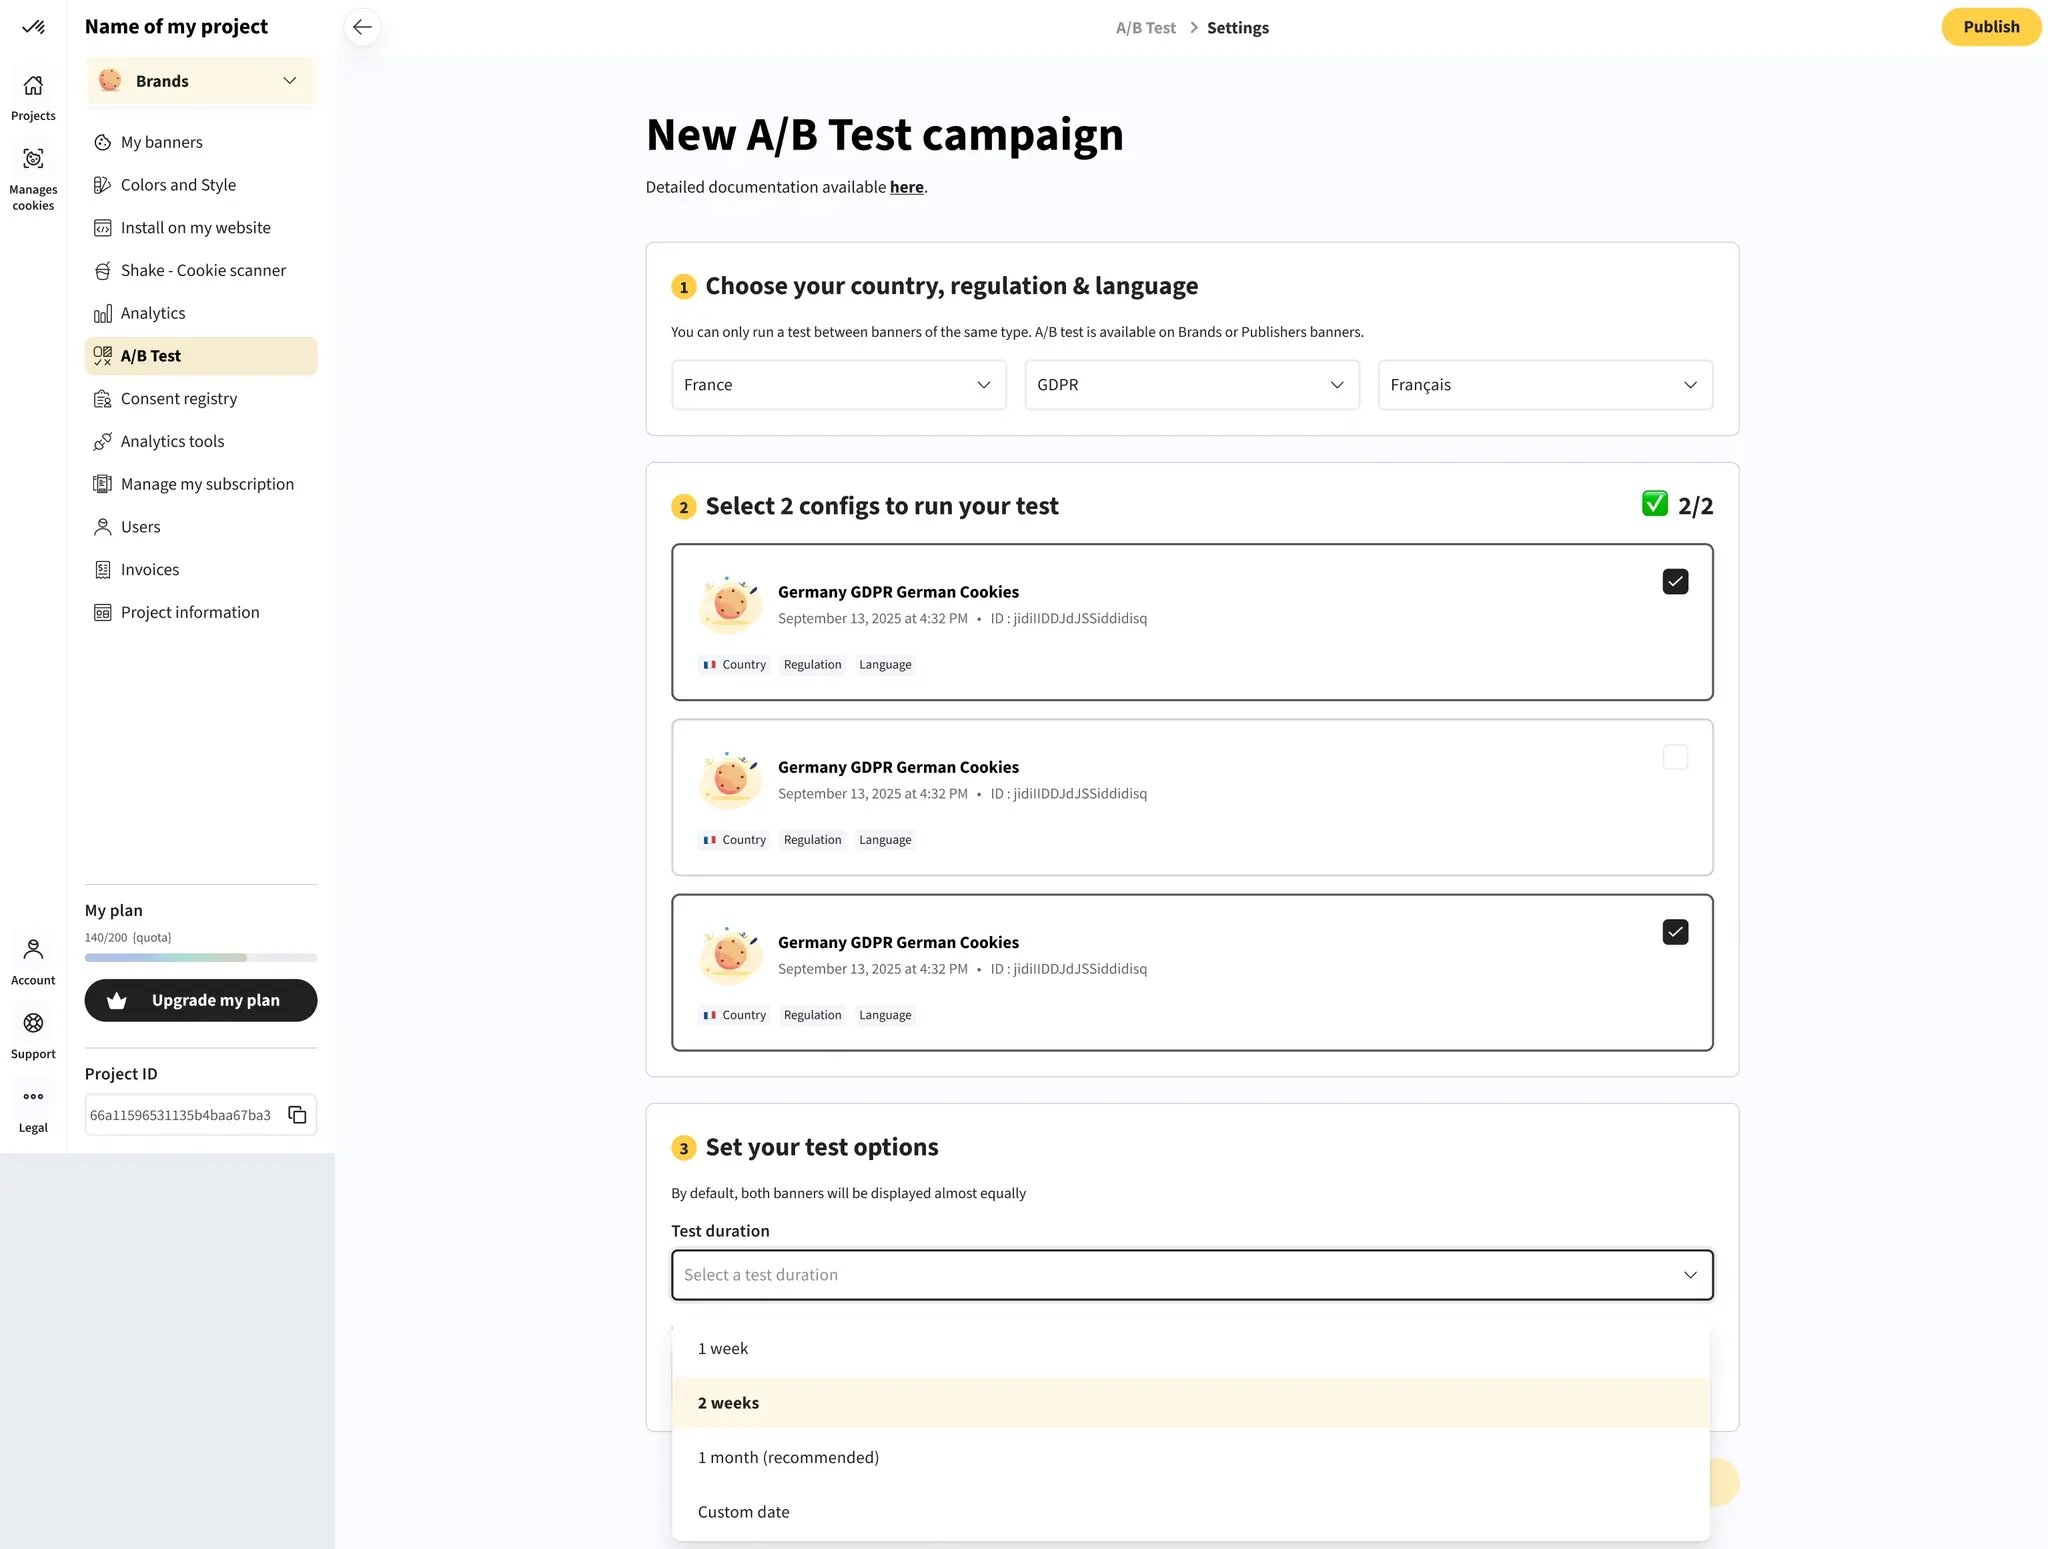Click the 140/200 {quota} text
Screen dimensions: 2048x1549
coord(128,938)
